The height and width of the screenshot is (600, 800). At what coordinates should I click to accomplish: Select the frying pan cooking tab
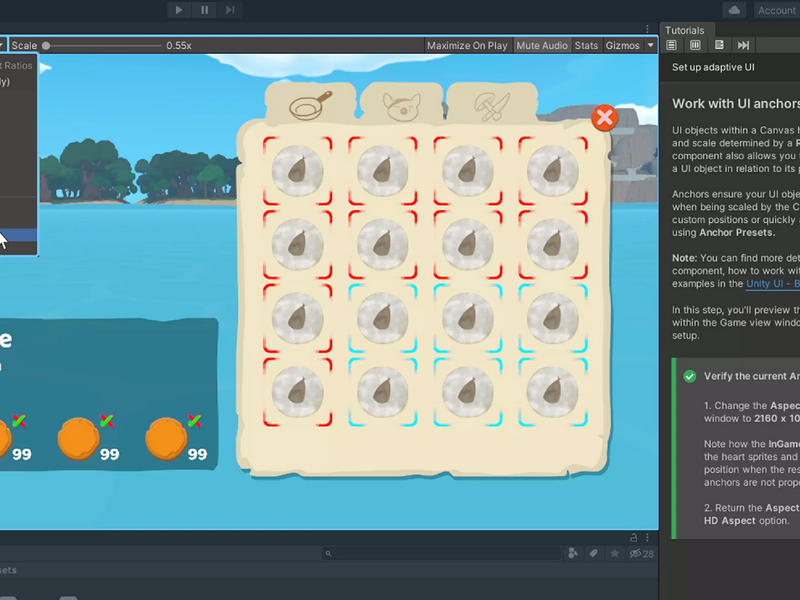click(x=310, y=105)
